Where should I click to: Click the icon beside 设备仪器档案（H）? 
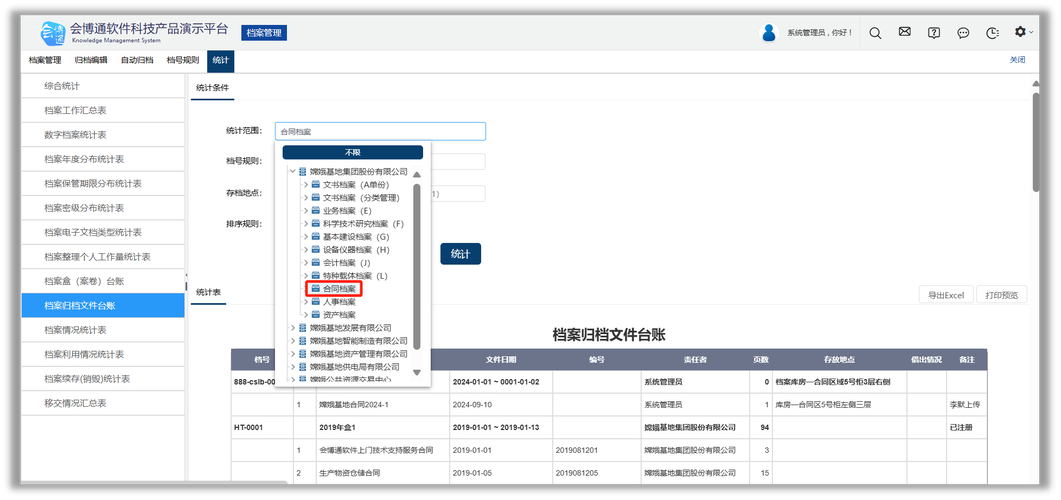(x=315, y=250)
